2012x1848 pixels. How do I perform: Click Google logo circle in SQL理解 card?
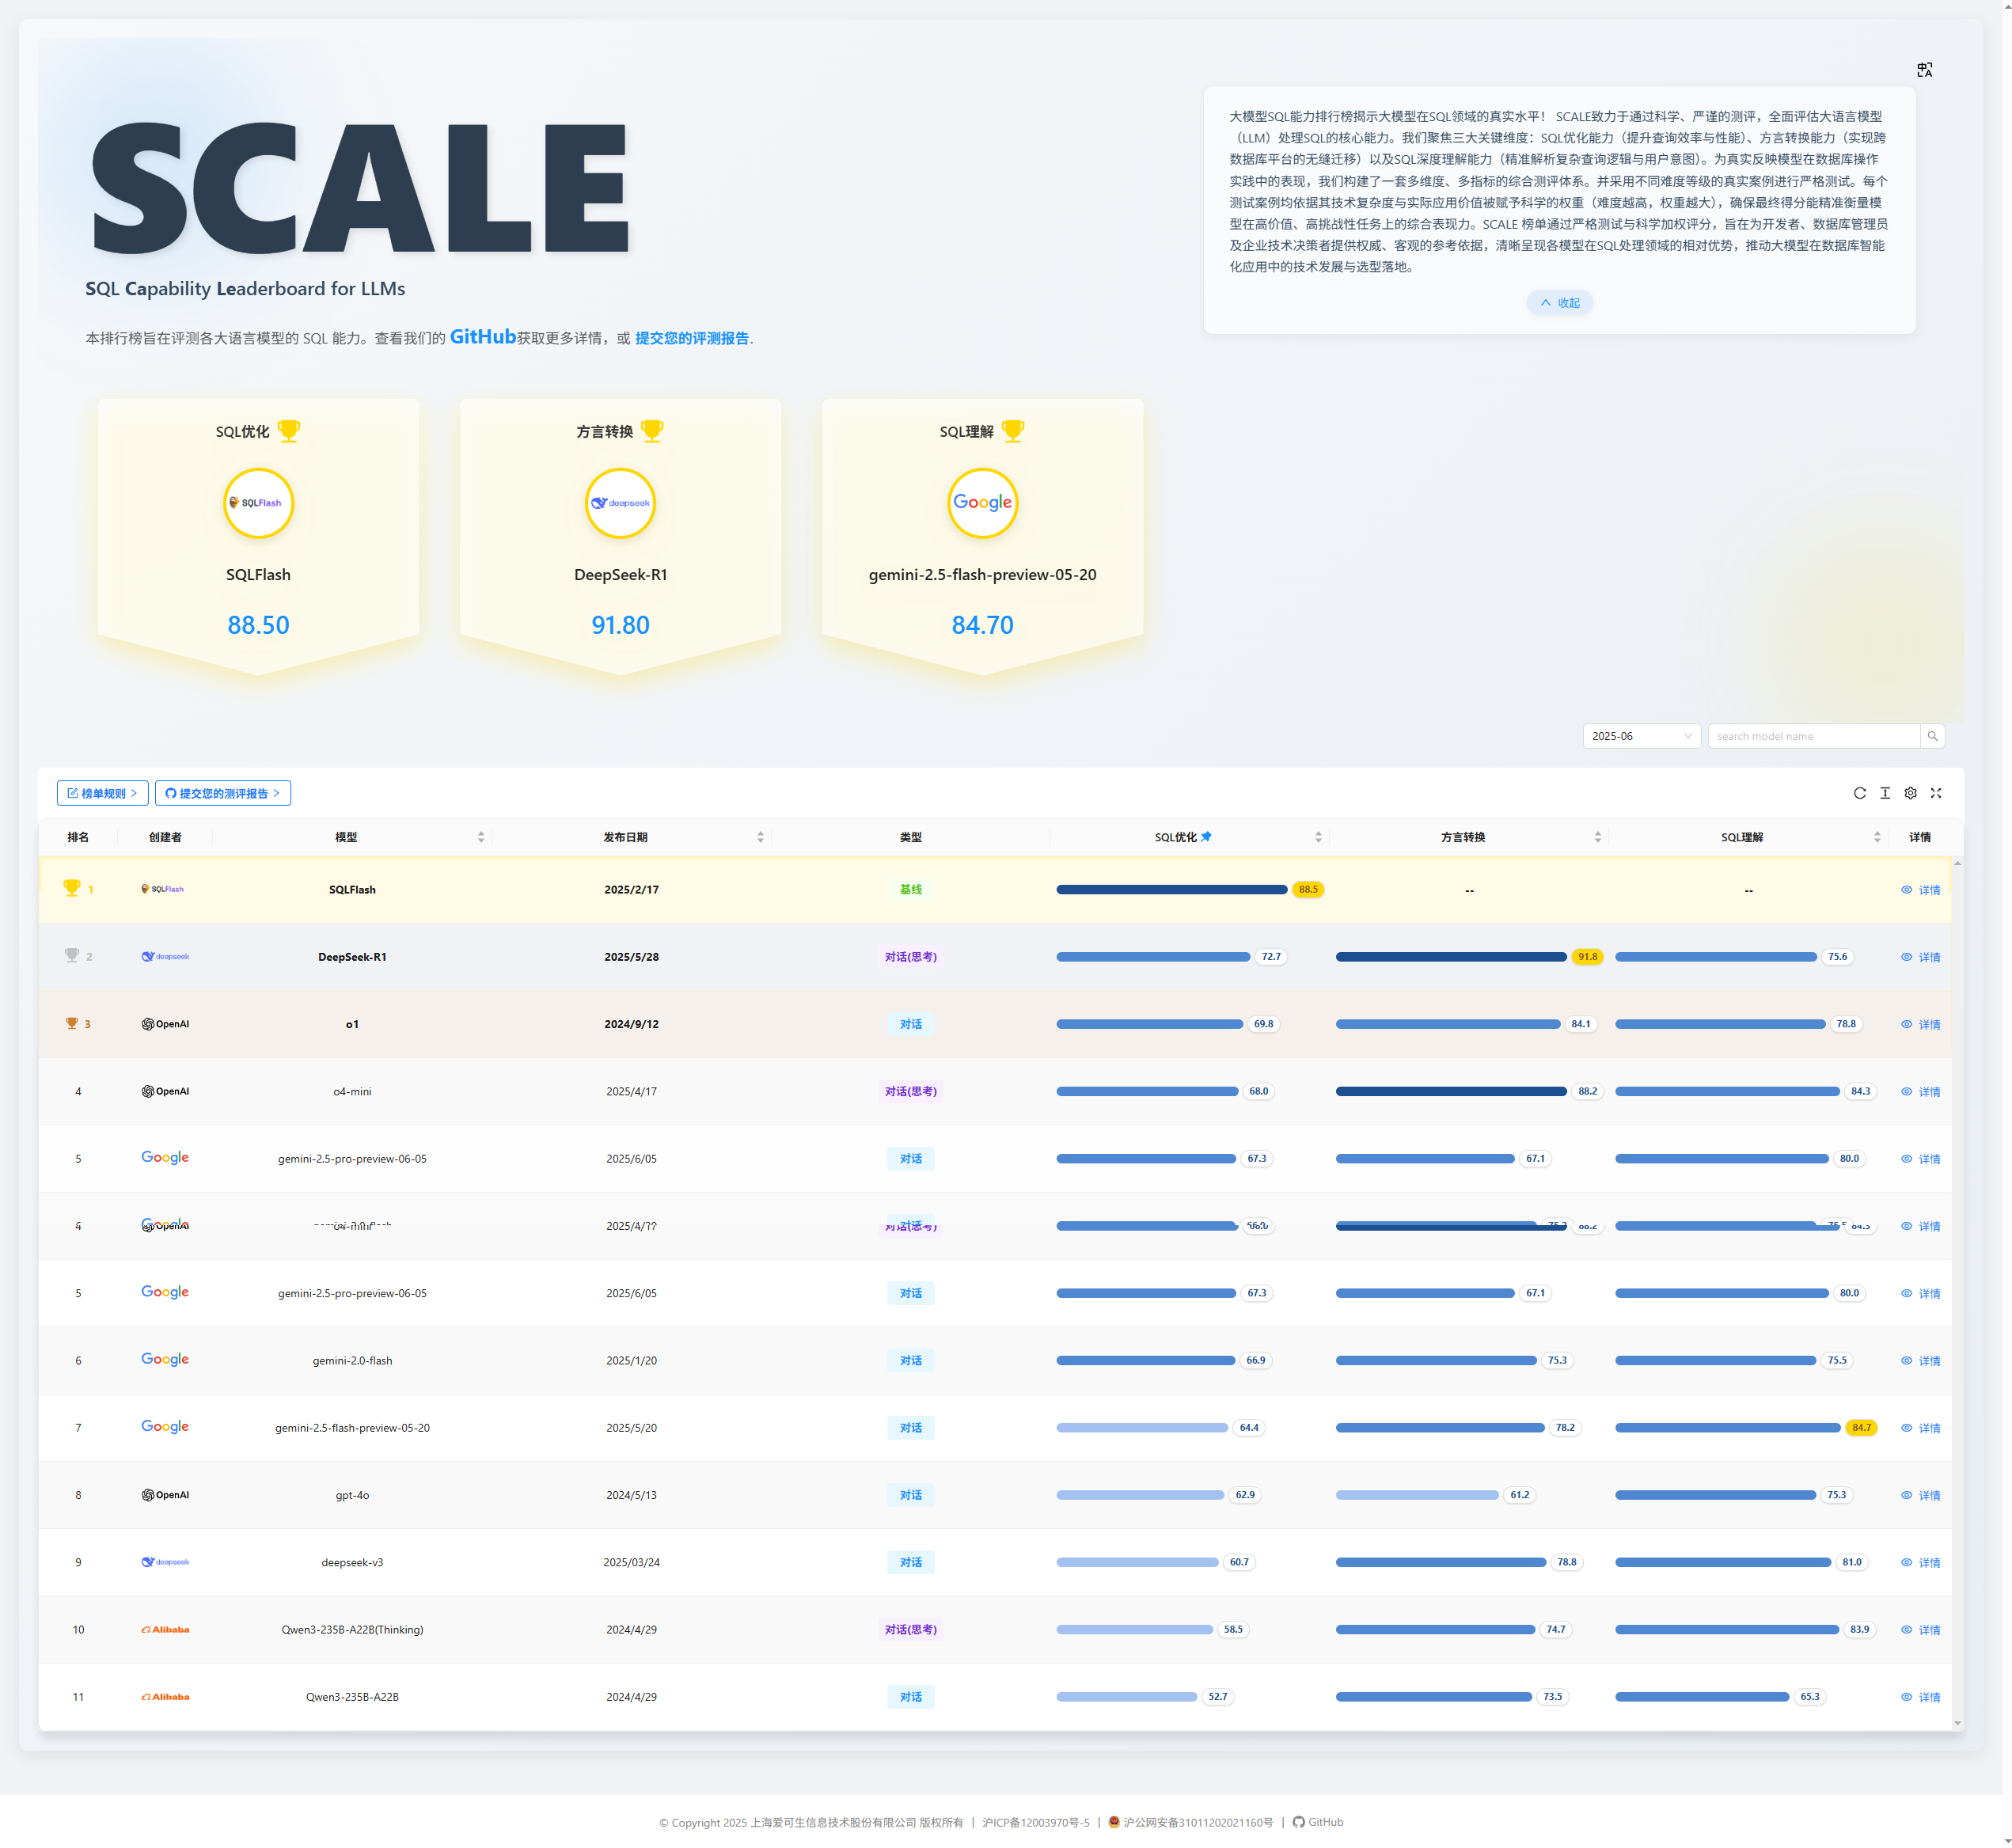pos(982,503)
